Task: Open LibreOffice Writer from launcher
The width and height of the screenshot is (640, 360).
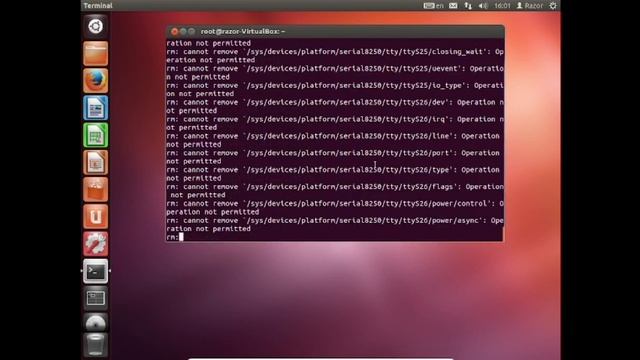Action: (96, 108)
